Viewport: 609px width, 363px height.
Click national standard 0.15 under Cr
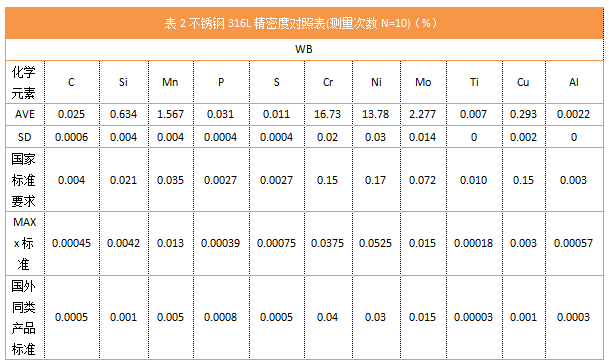coord(327,180)
